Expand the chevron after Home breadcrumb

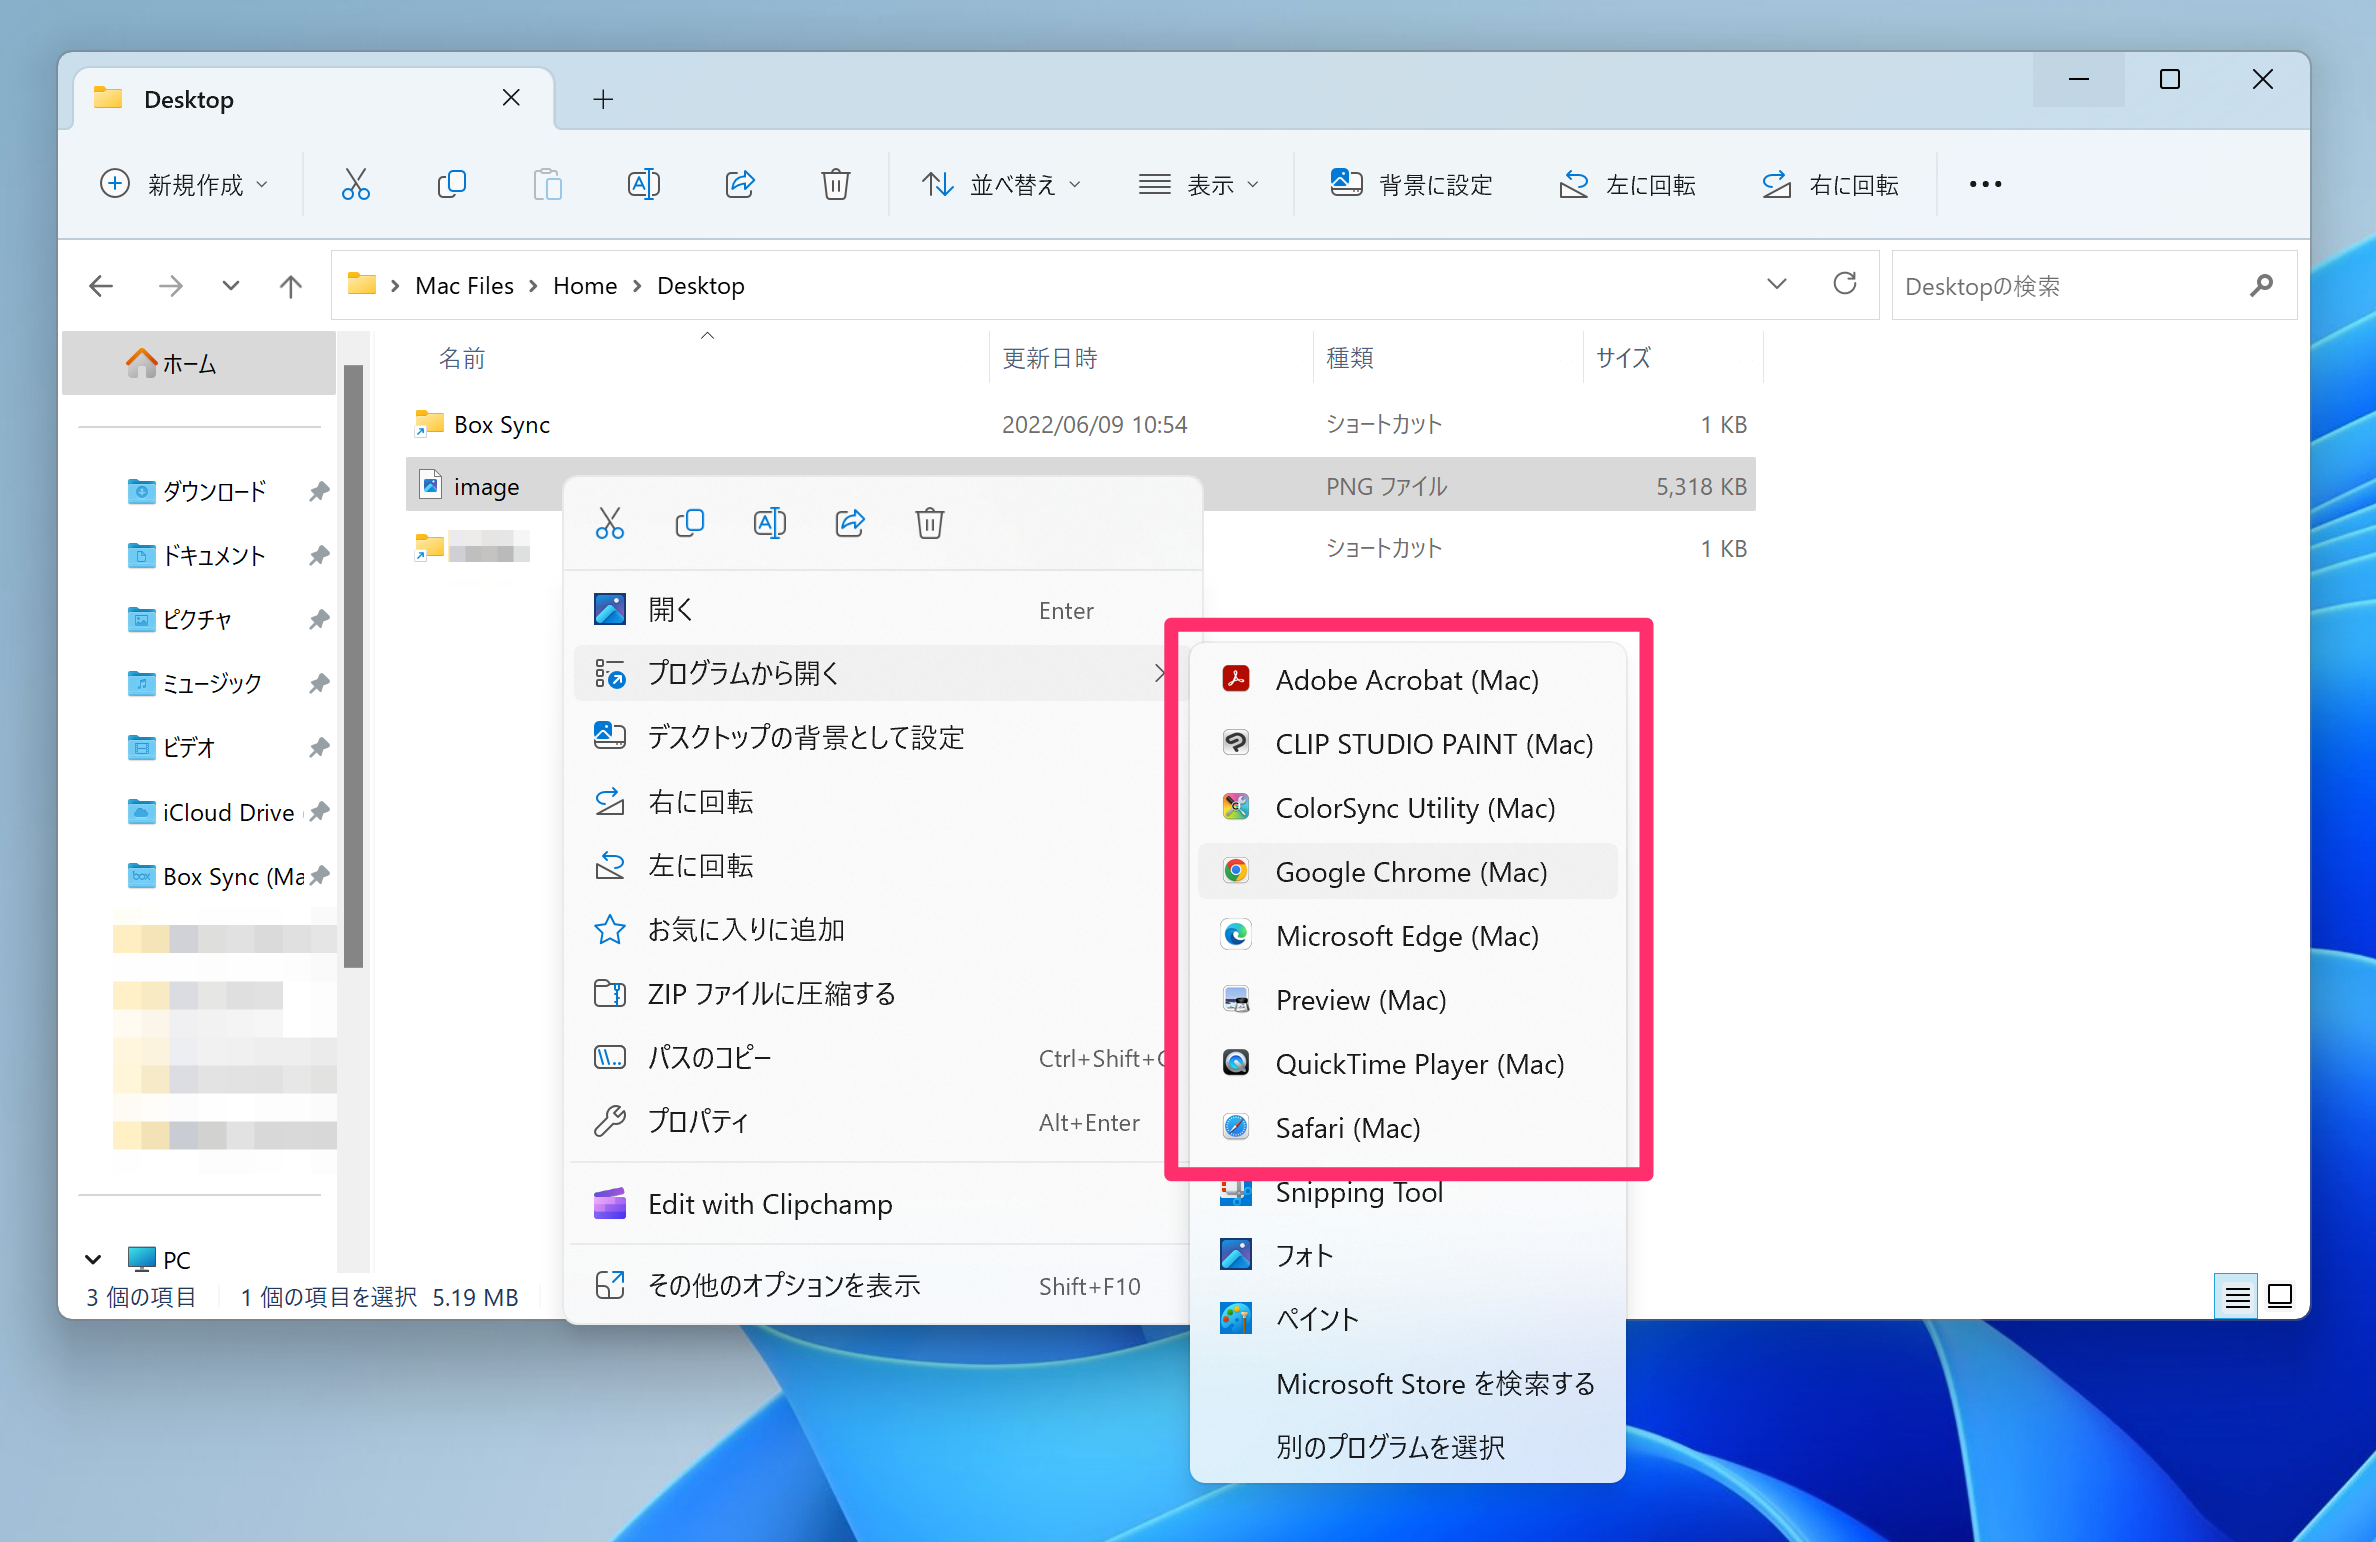(x=637, y=286)
